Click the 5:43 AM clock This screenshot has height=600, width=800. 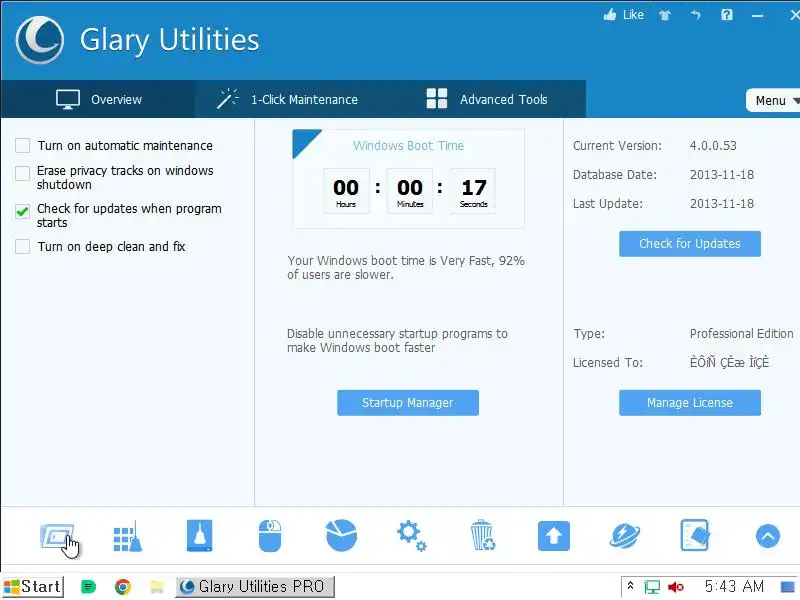pyautogui.click(x=734, y=587)
